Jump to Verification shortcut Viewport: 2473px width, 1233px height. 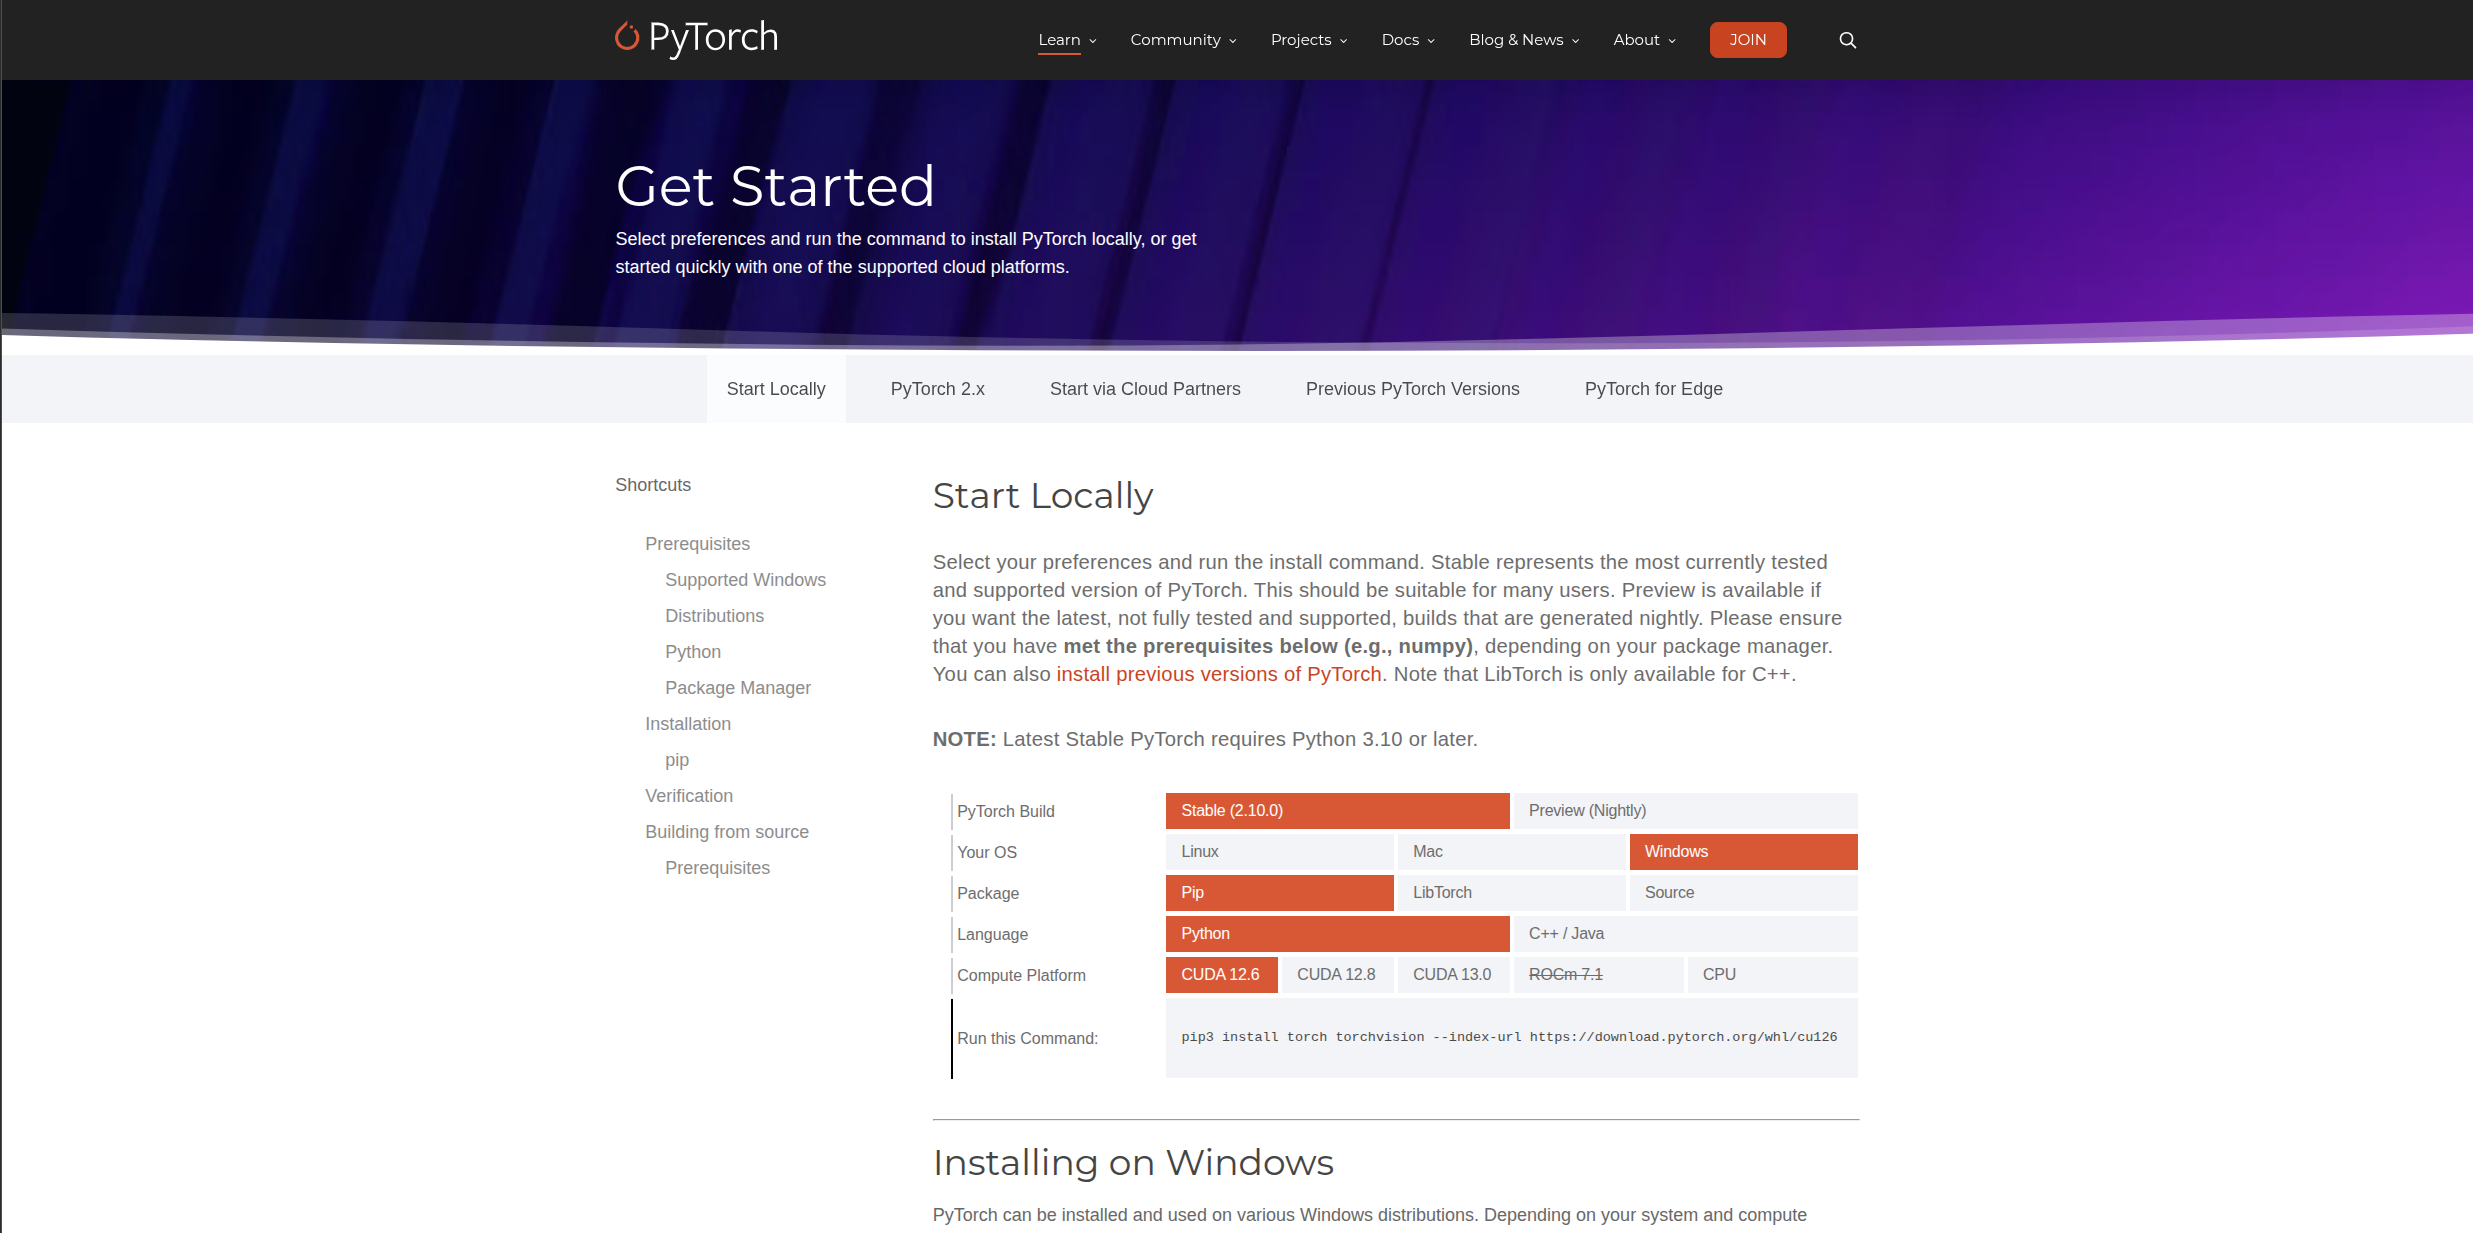(x=688, y=796)
